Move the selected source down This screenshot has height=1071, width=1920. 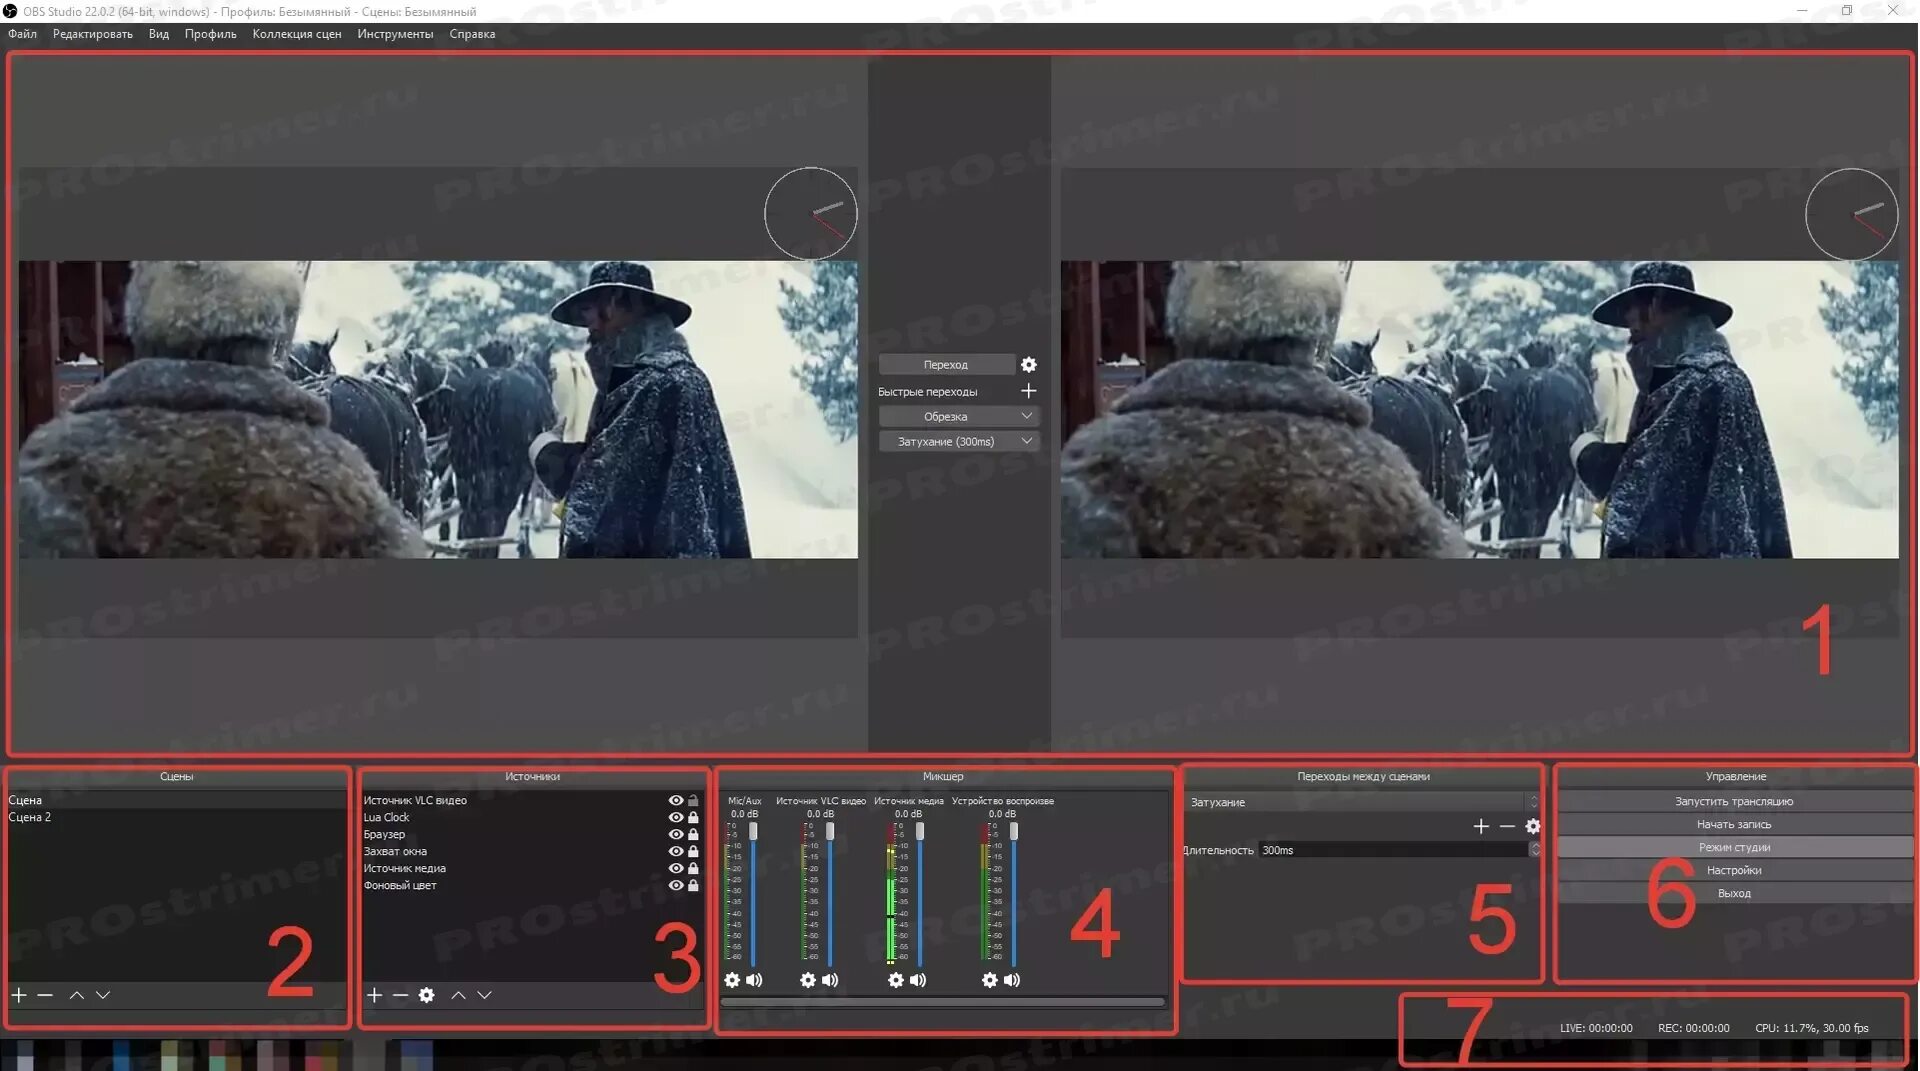point(485,995)
